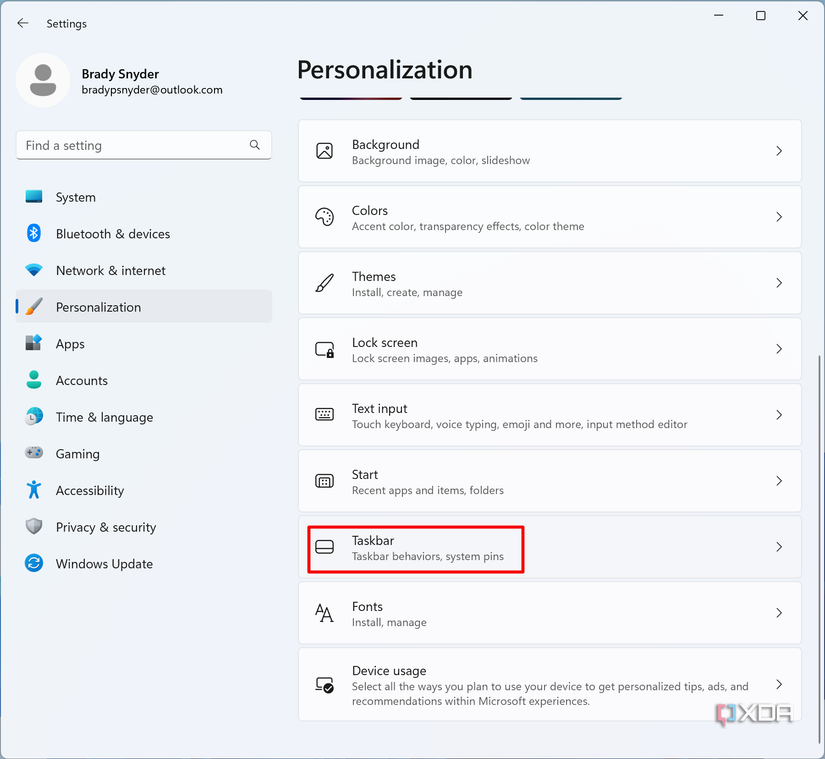Open the Gaming settings category
Image resolution: width=825 pixels, height=759 pixels.
[x=78, y=453]
